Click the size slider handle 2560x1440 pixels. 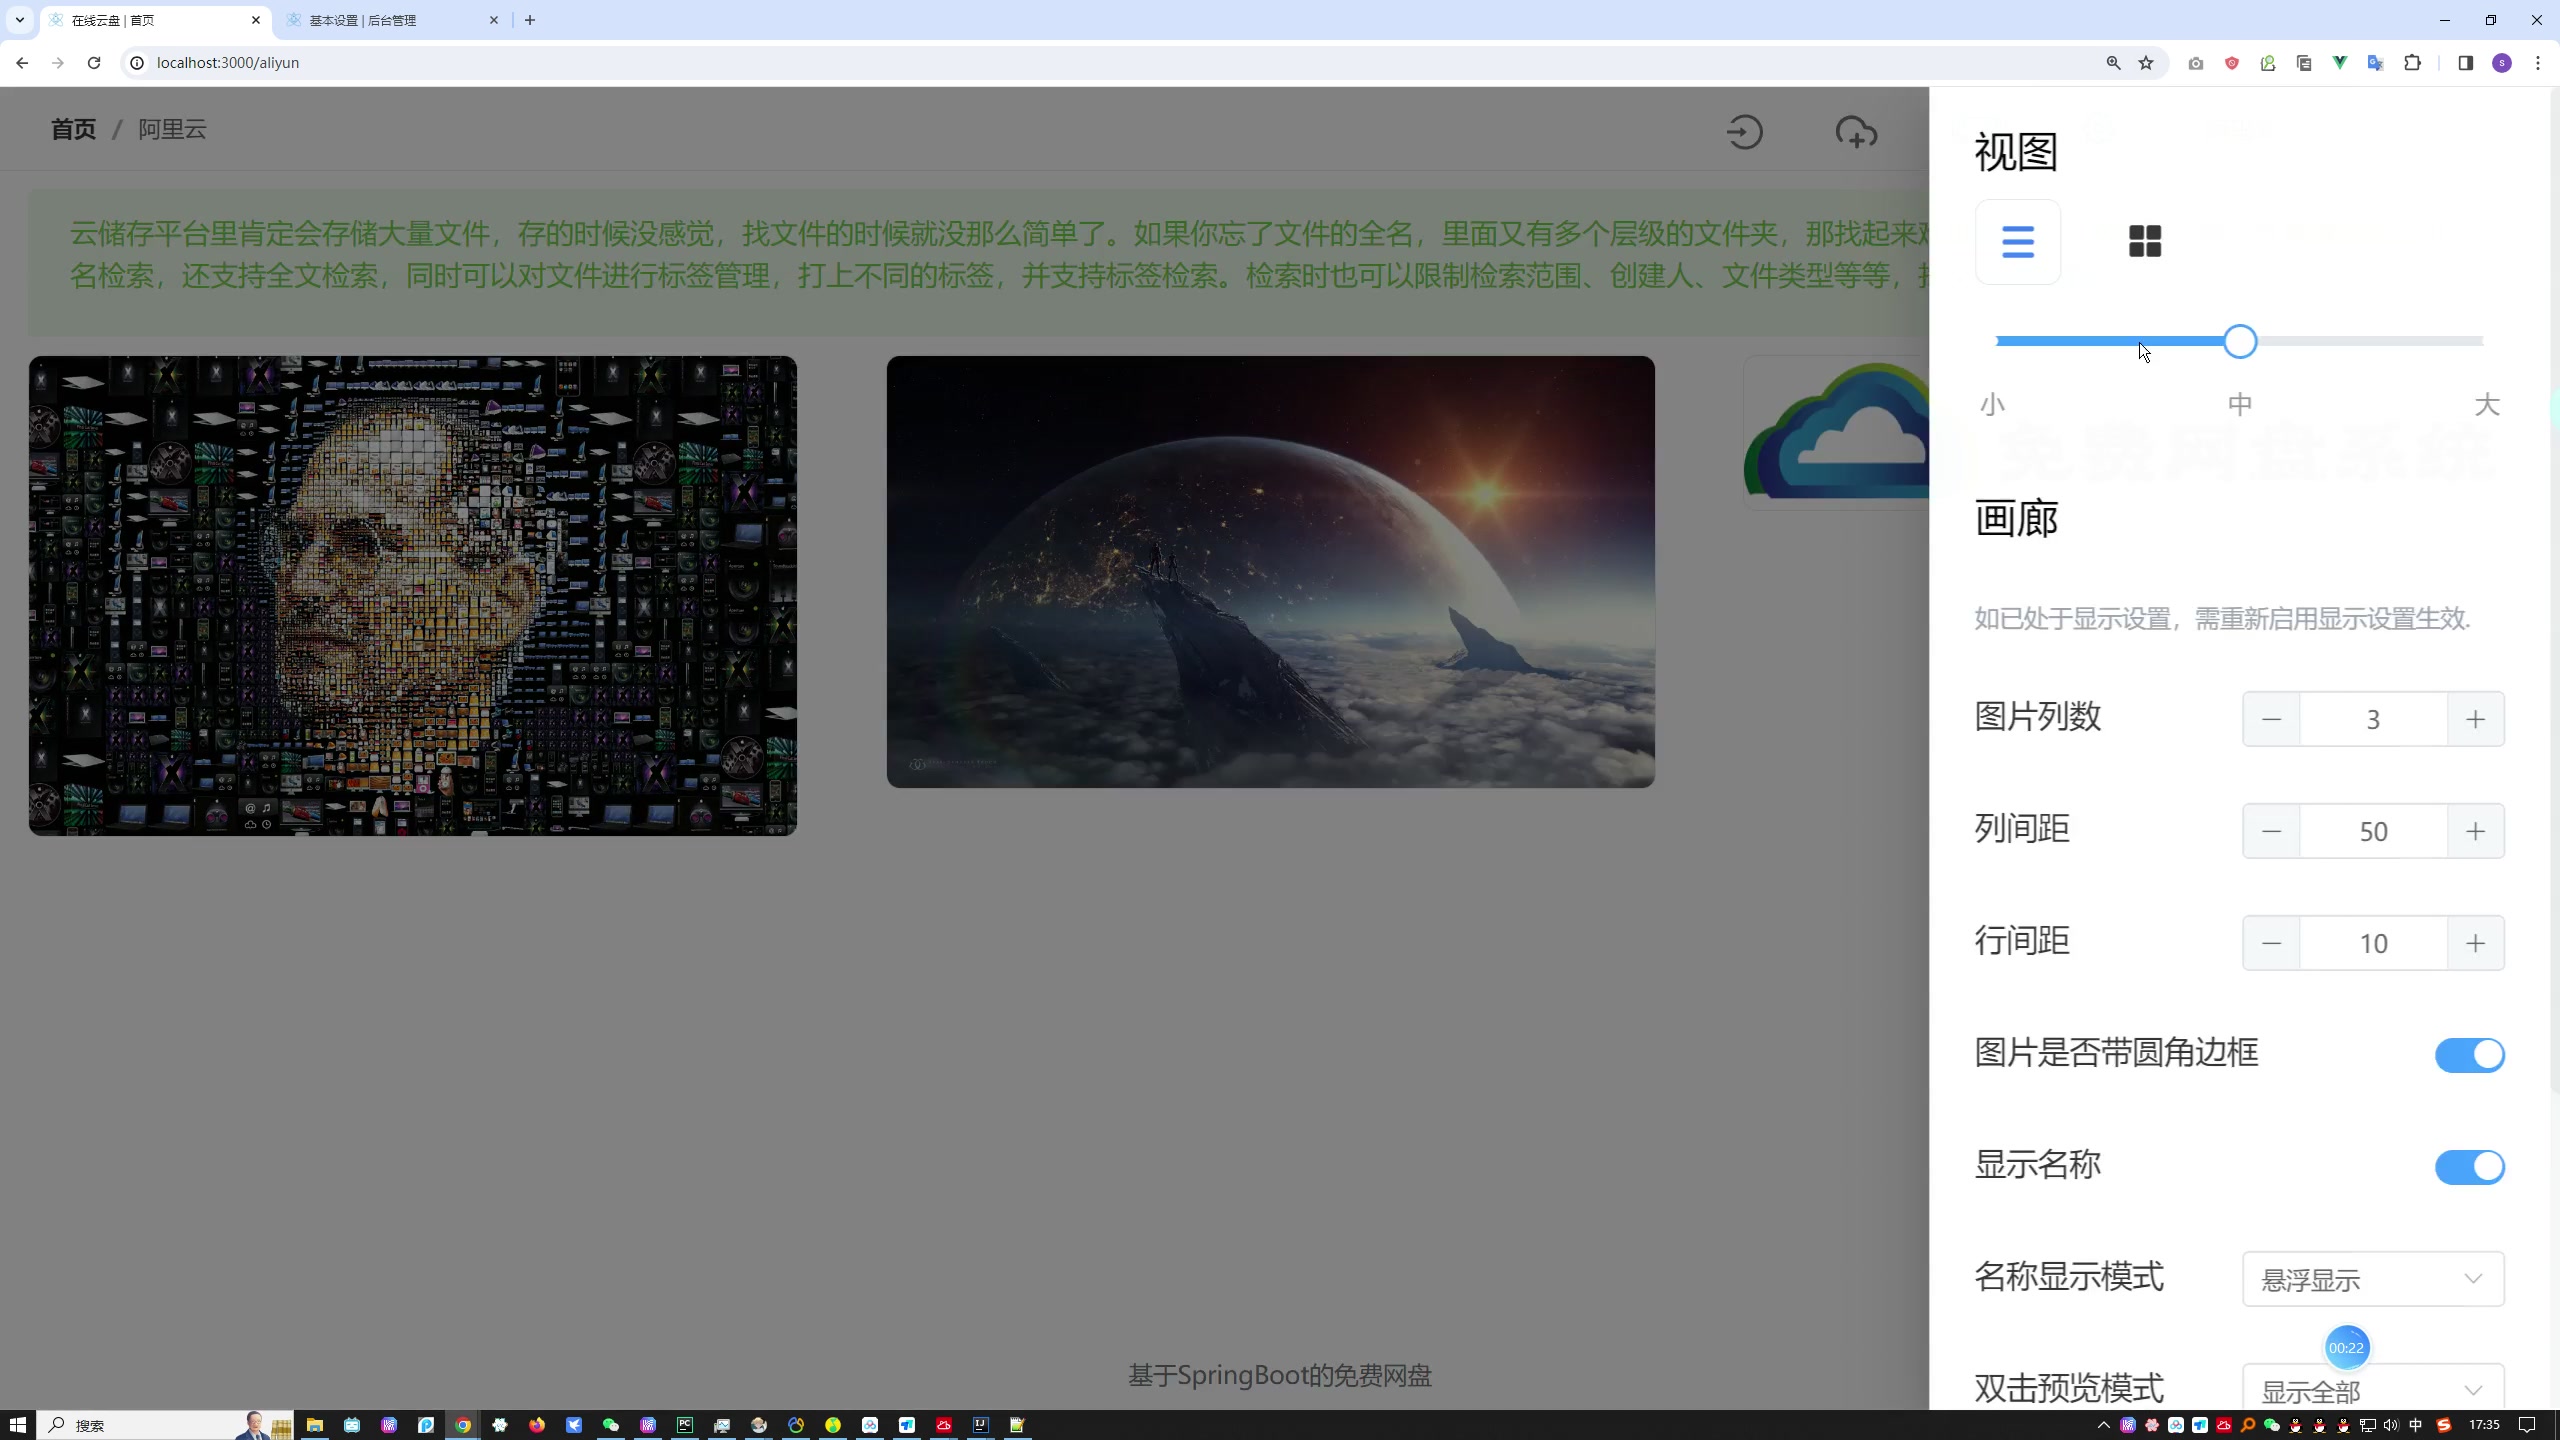2240,341
